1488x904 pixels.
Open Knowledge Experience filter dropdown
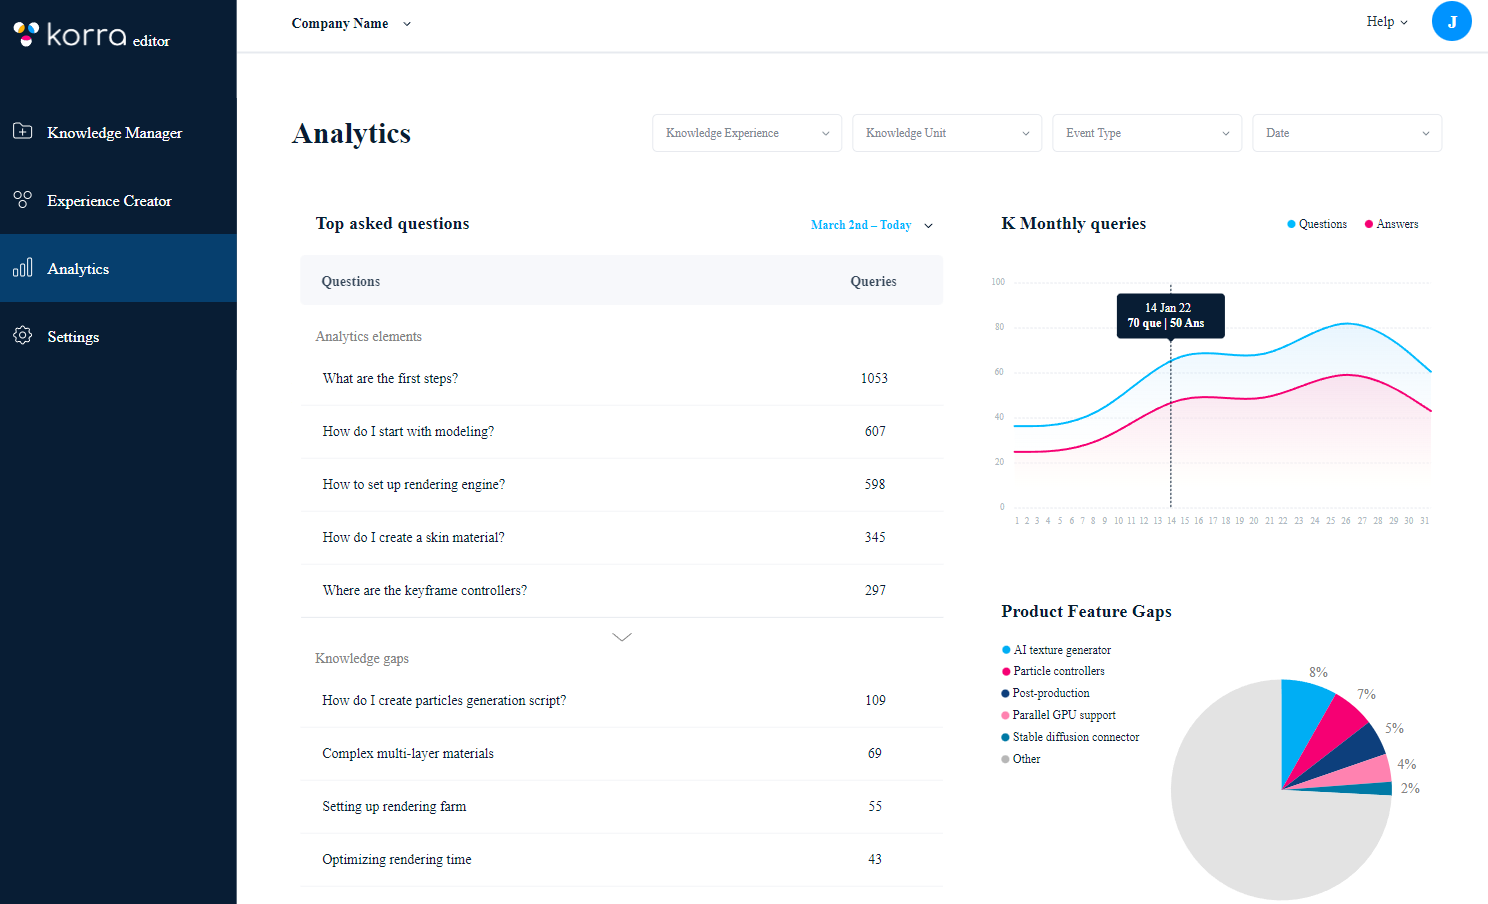click(747, 133)
